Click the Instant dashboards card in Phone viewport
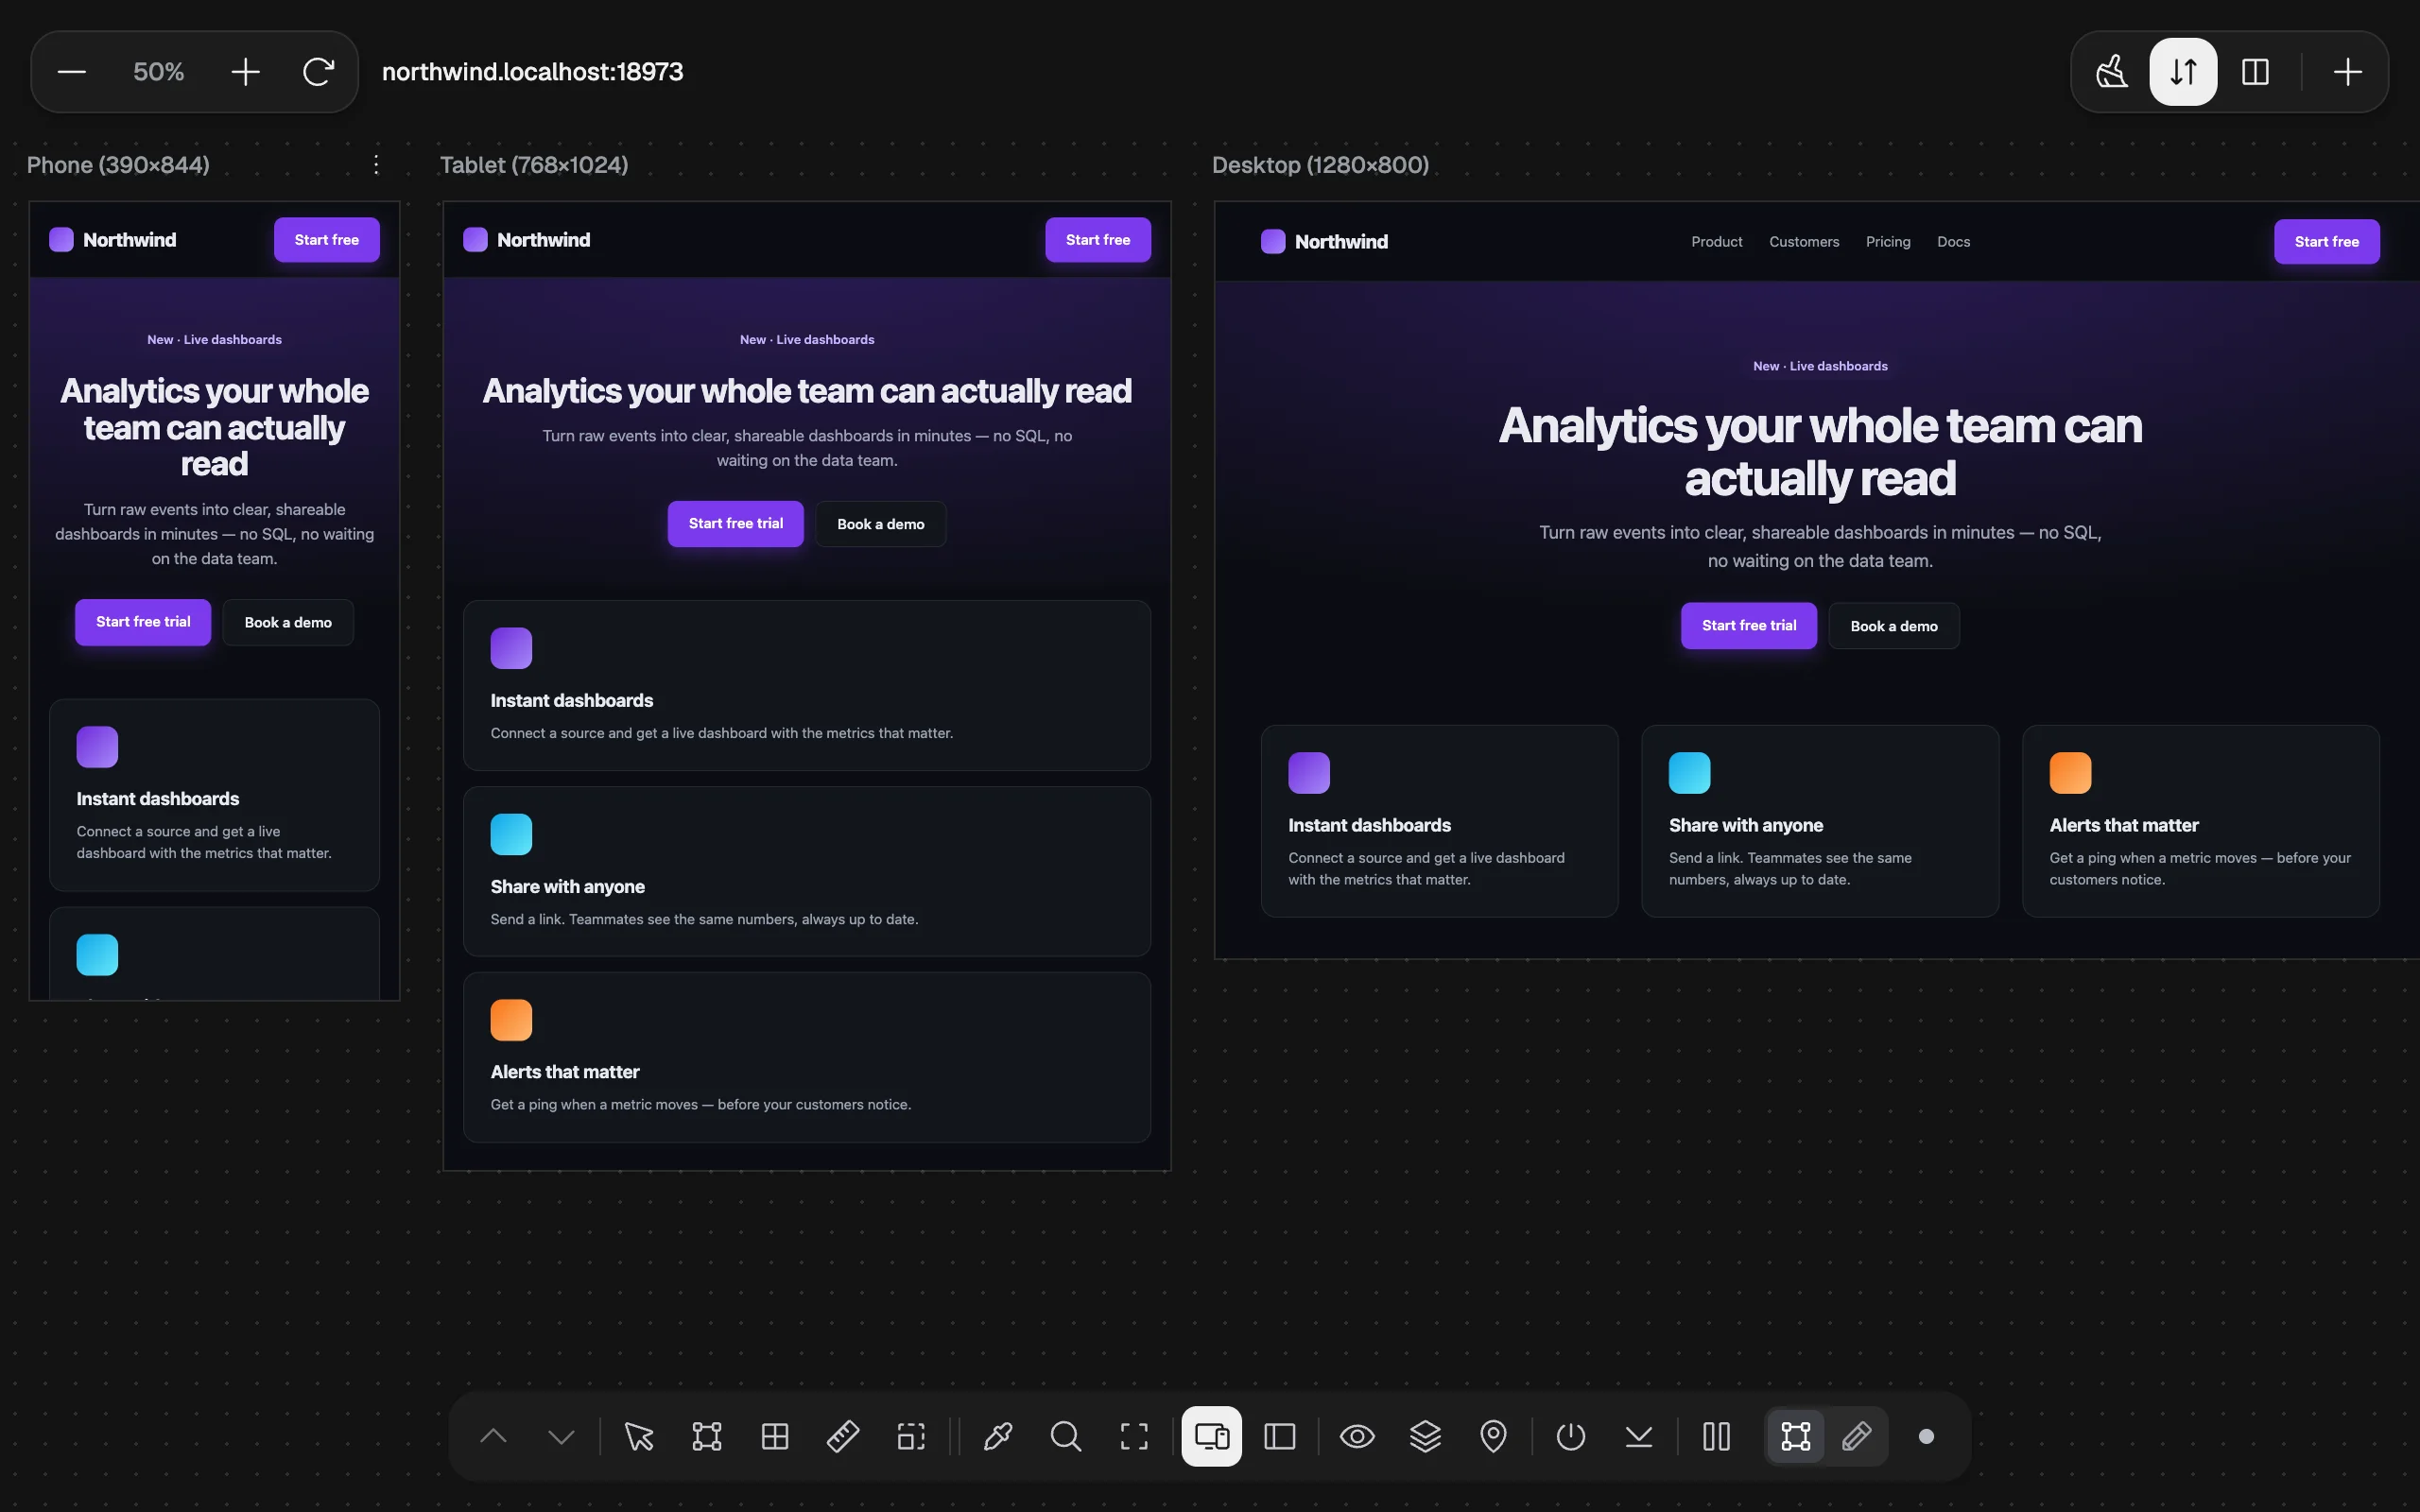This screenshot has width=2420, height=1512. click(214, 795)
